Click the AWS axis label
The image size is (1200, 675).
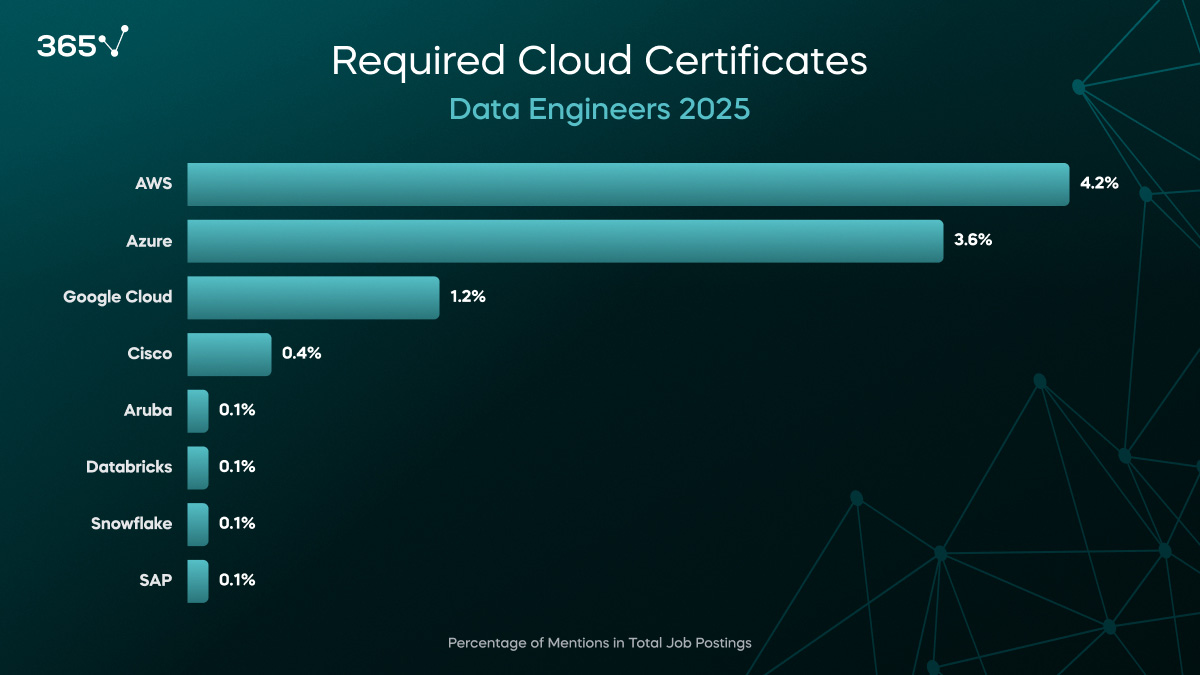tap(153, 184)
